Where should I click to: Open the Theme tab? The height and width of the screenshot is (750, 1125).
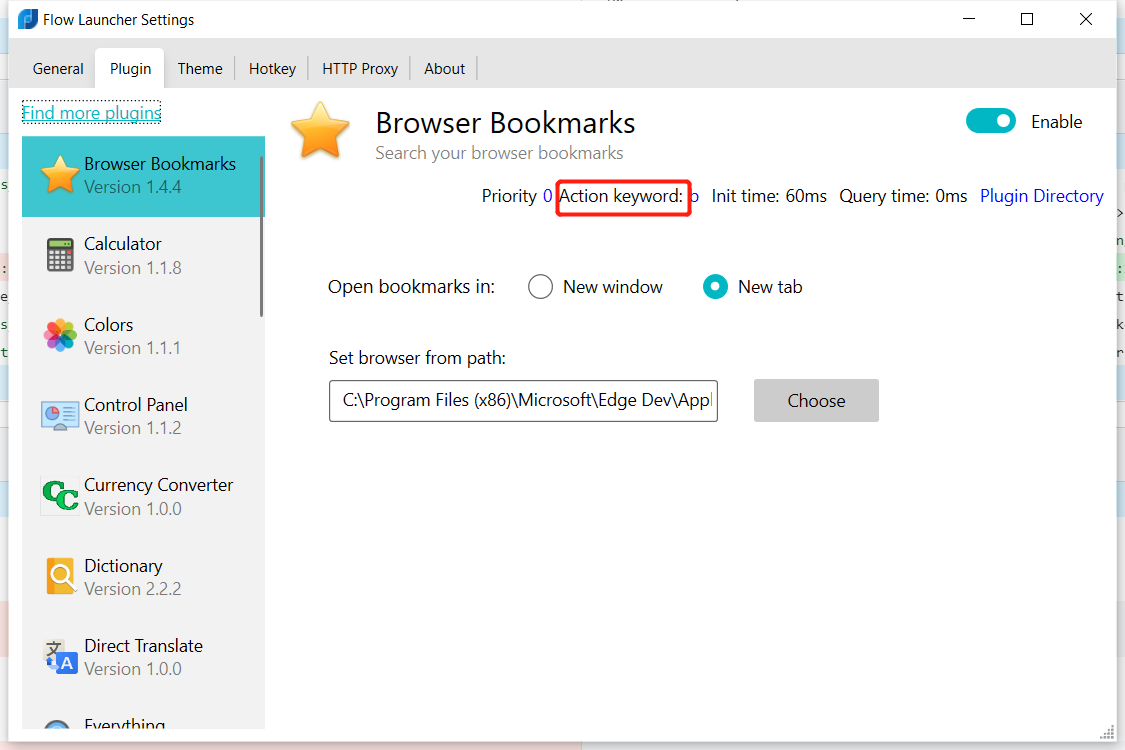[200, 69]
